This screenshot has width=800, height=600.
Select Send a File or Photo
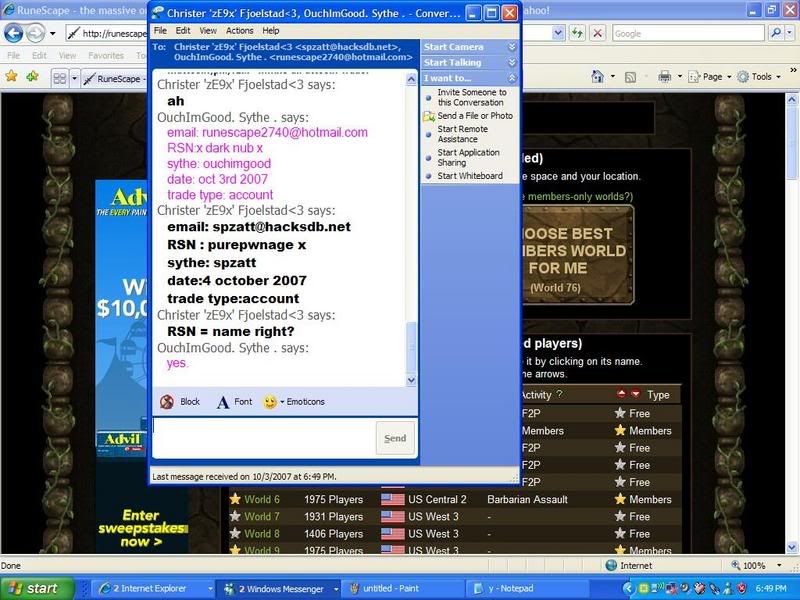(468, 116)
